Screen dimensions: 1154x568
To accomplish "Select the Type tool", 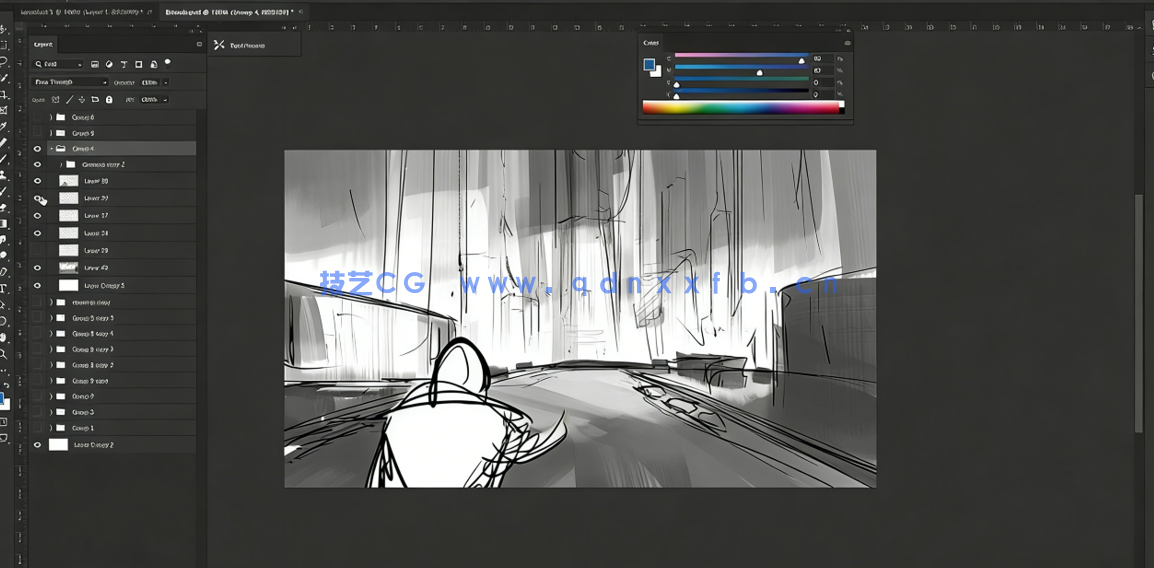I will 4,288.
